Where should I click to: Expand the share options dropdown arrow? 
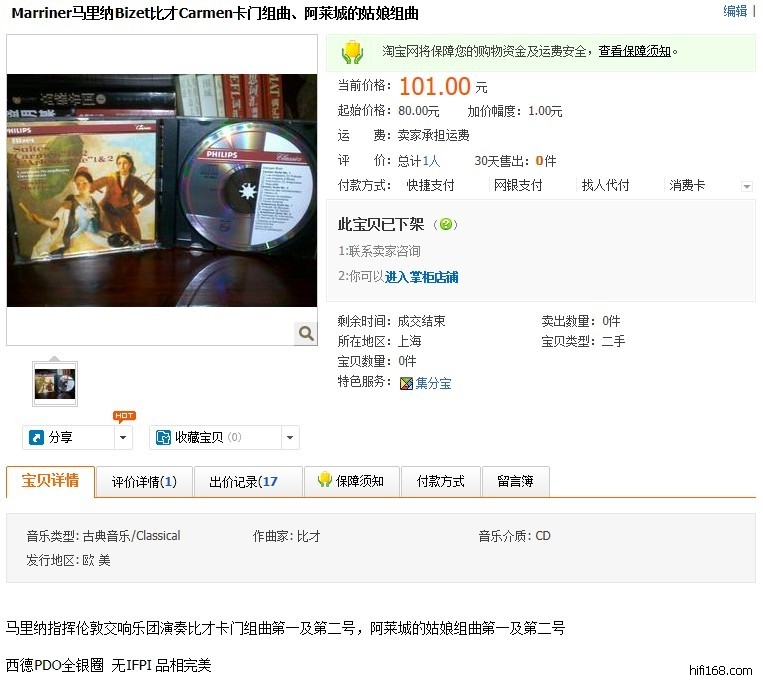(x=123, y=437)
